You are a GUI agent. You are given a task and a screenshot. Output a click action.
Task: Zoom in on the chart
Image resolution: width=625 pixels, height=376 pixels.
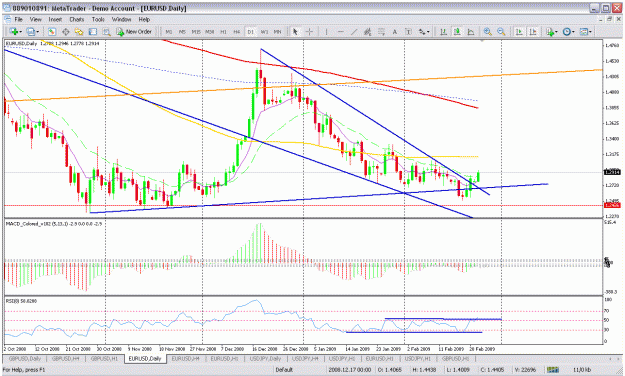pyautogui.click(x=487, y=31)
